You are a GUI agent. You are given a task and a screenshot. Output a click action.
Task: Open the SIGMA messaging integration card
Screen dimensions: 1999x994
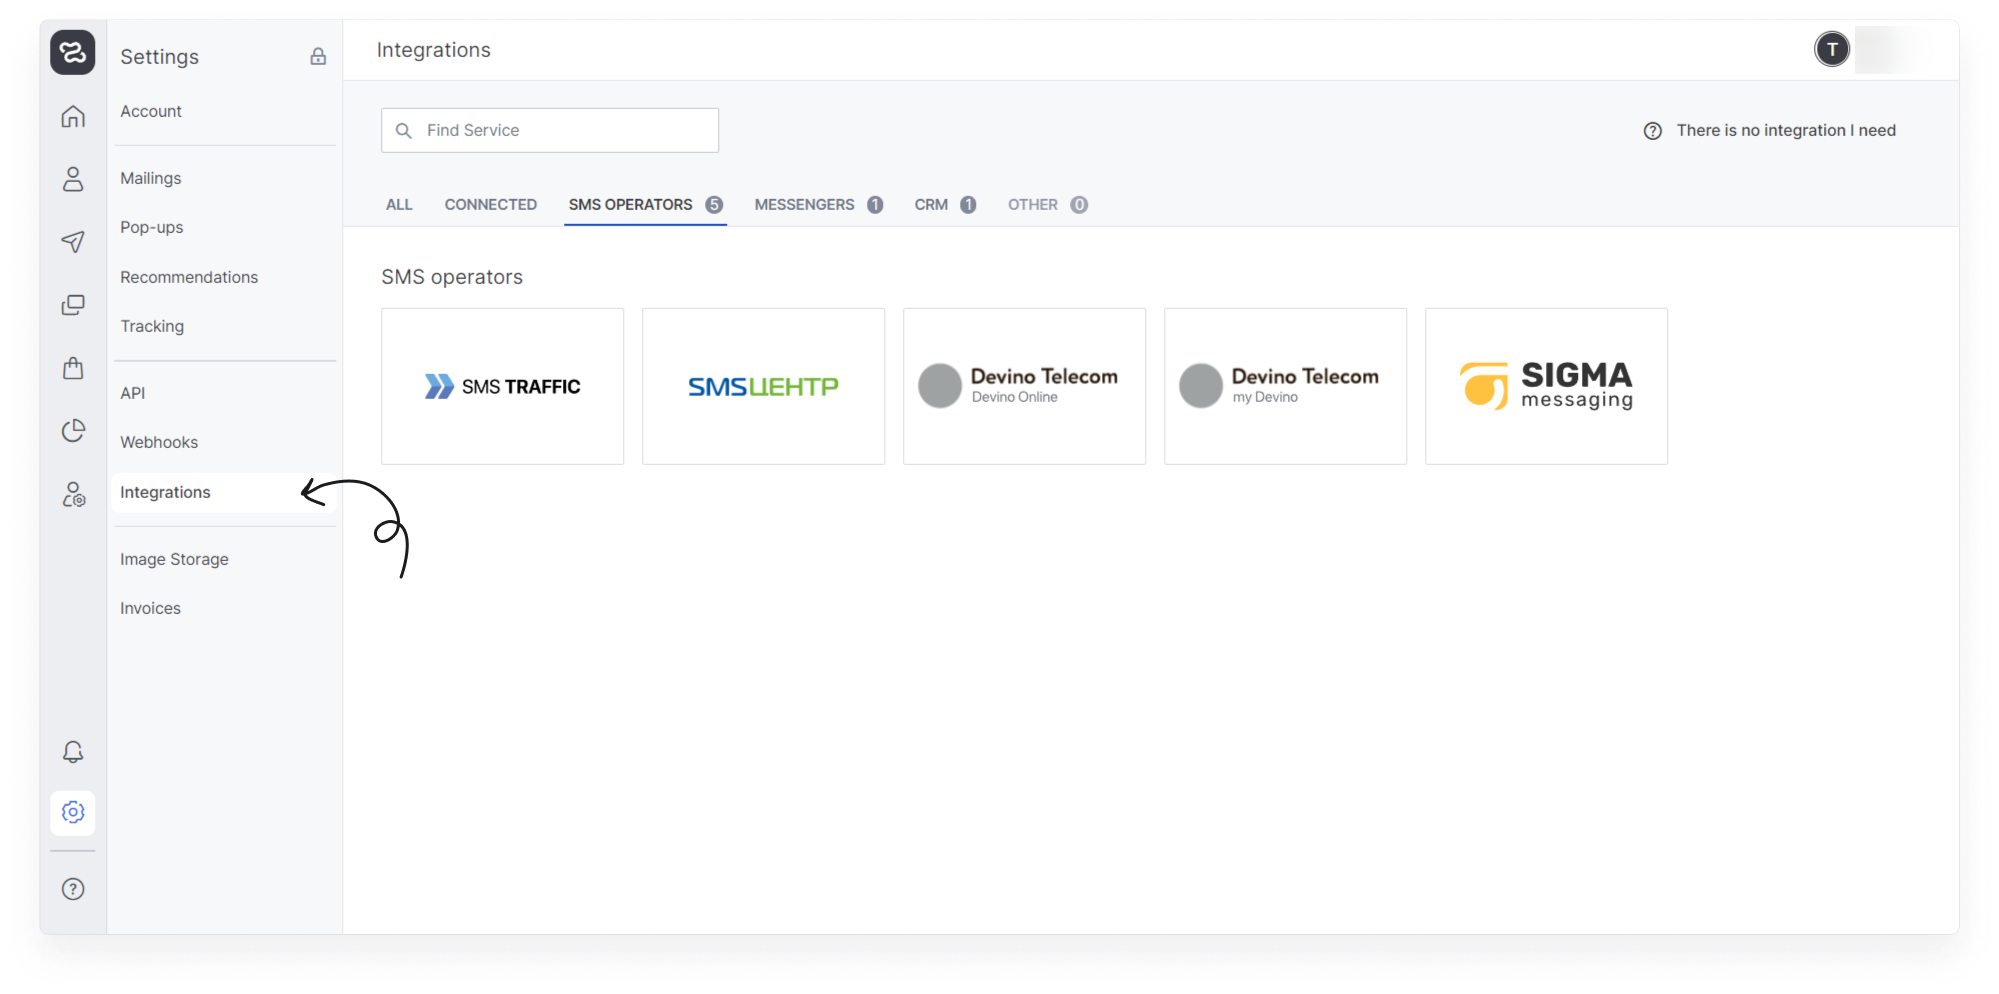tap(1547, 386)
